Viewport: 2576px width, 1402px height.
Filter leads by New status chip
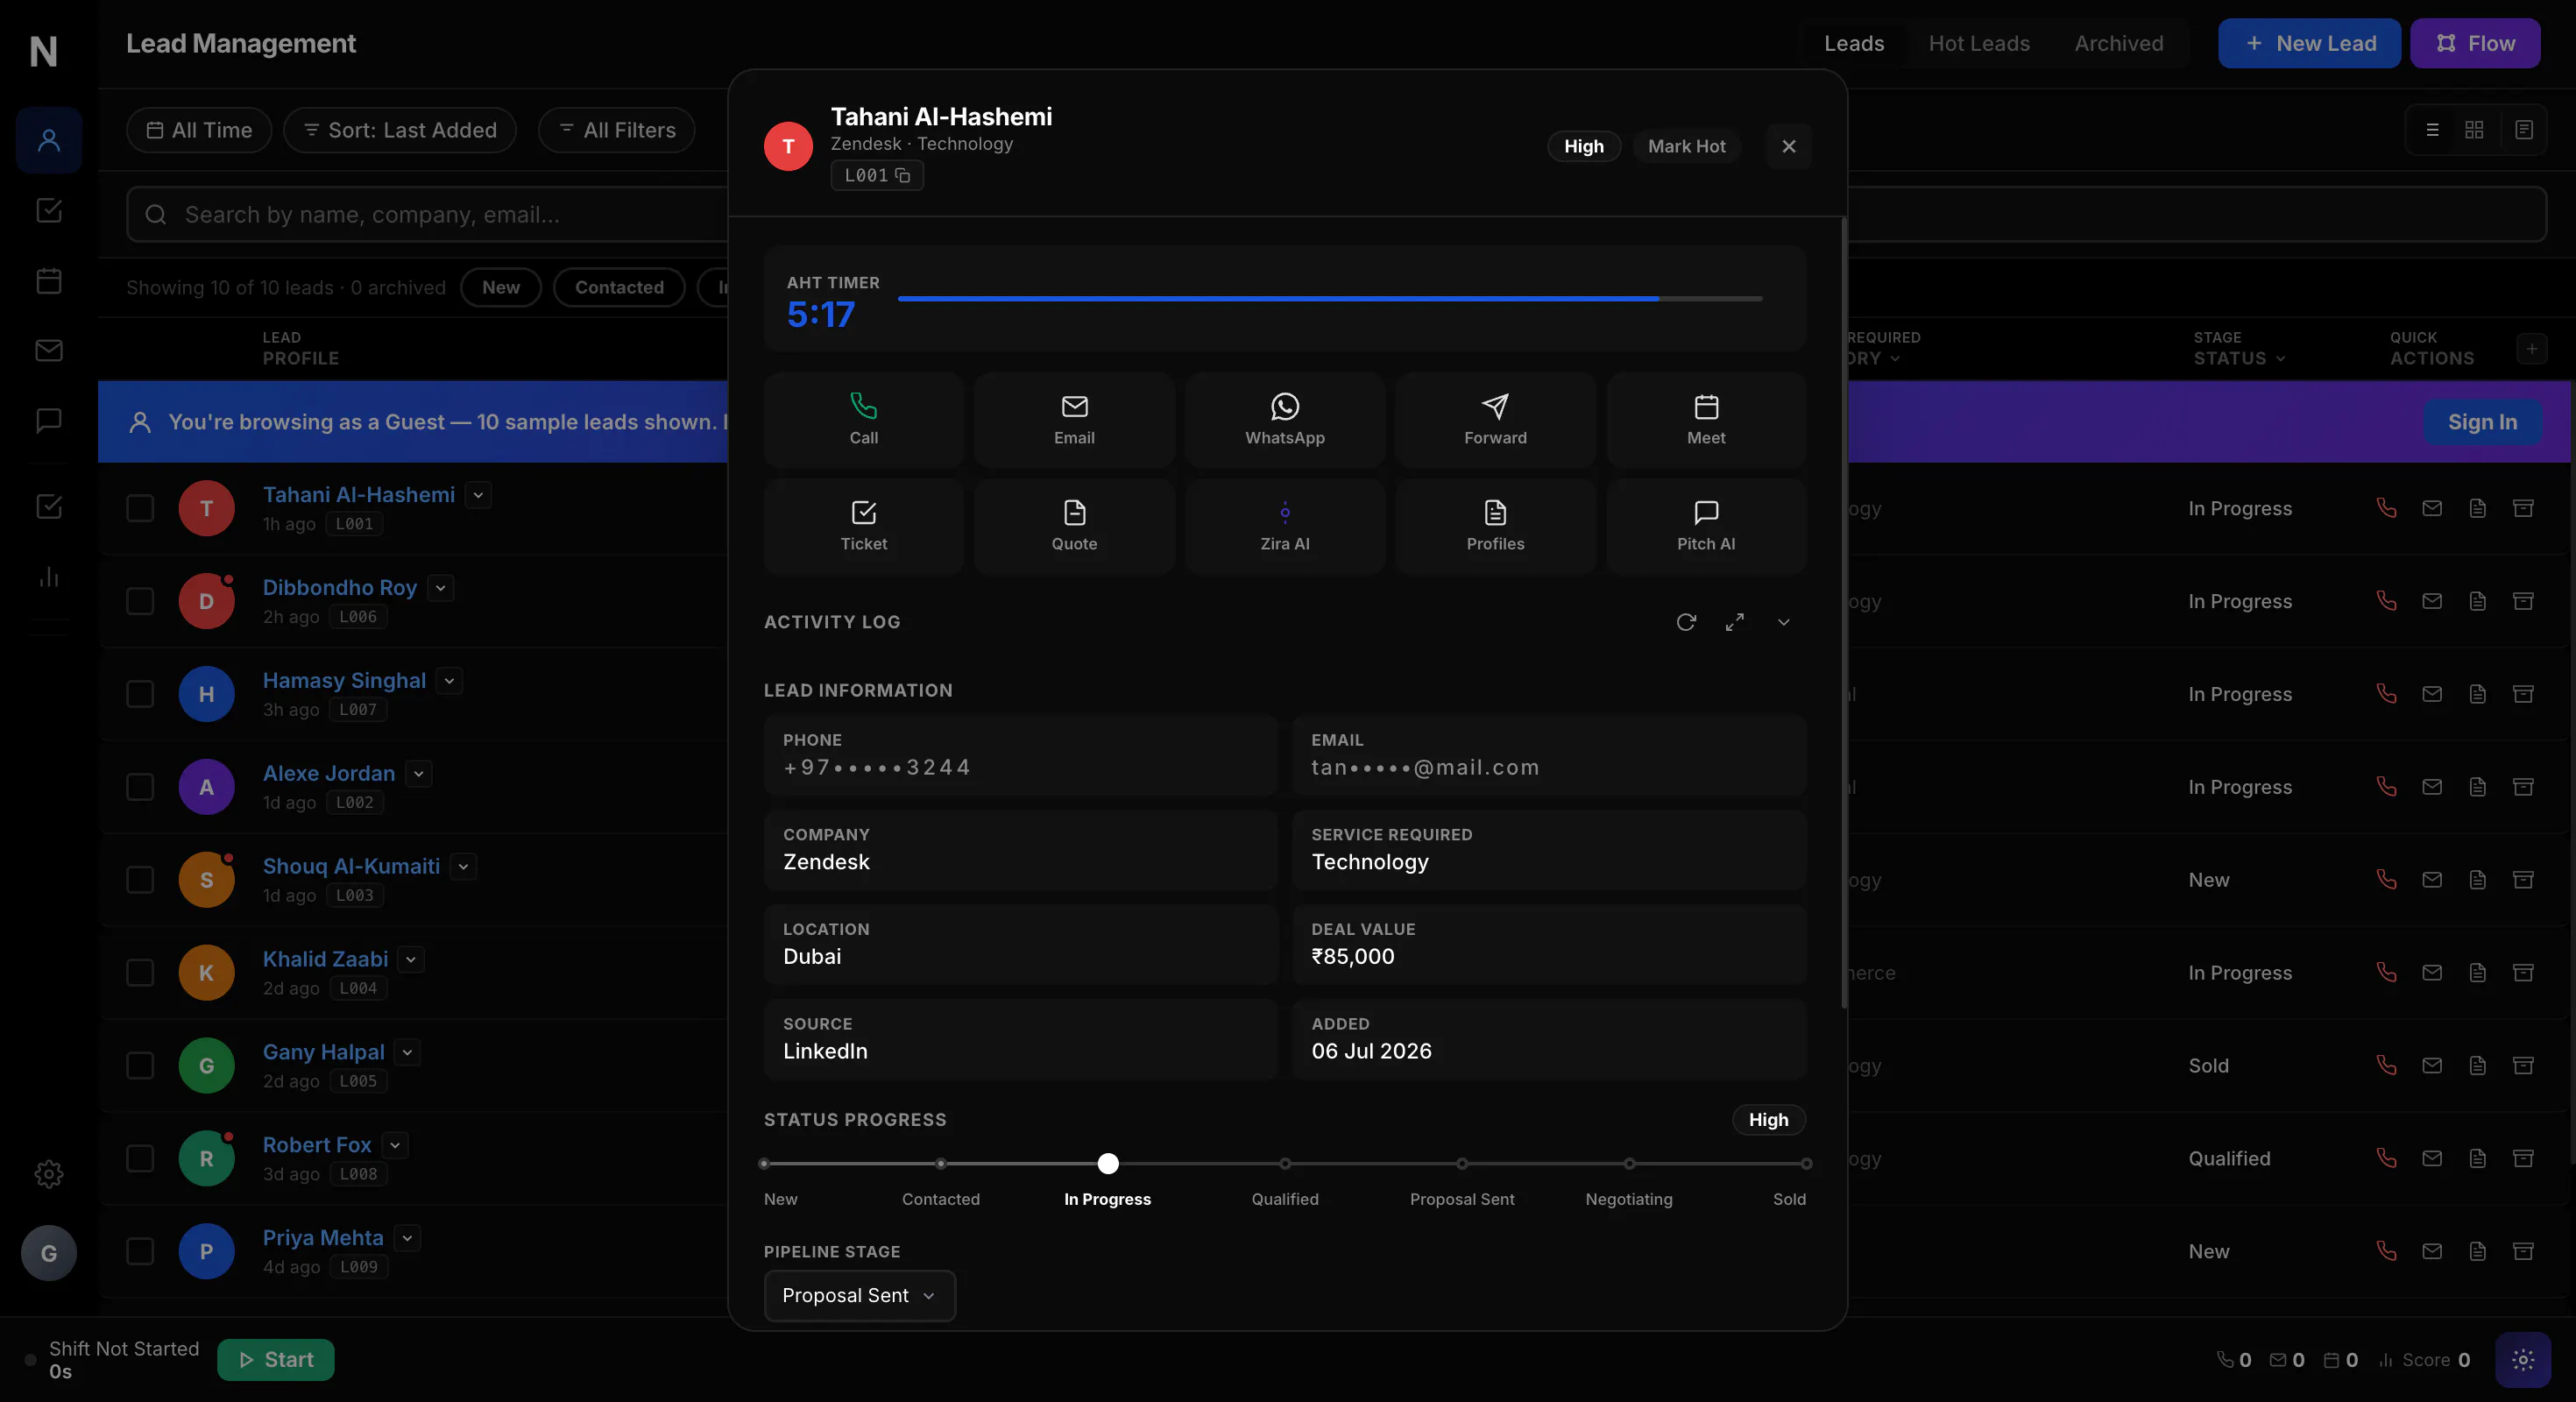[501, 288]
